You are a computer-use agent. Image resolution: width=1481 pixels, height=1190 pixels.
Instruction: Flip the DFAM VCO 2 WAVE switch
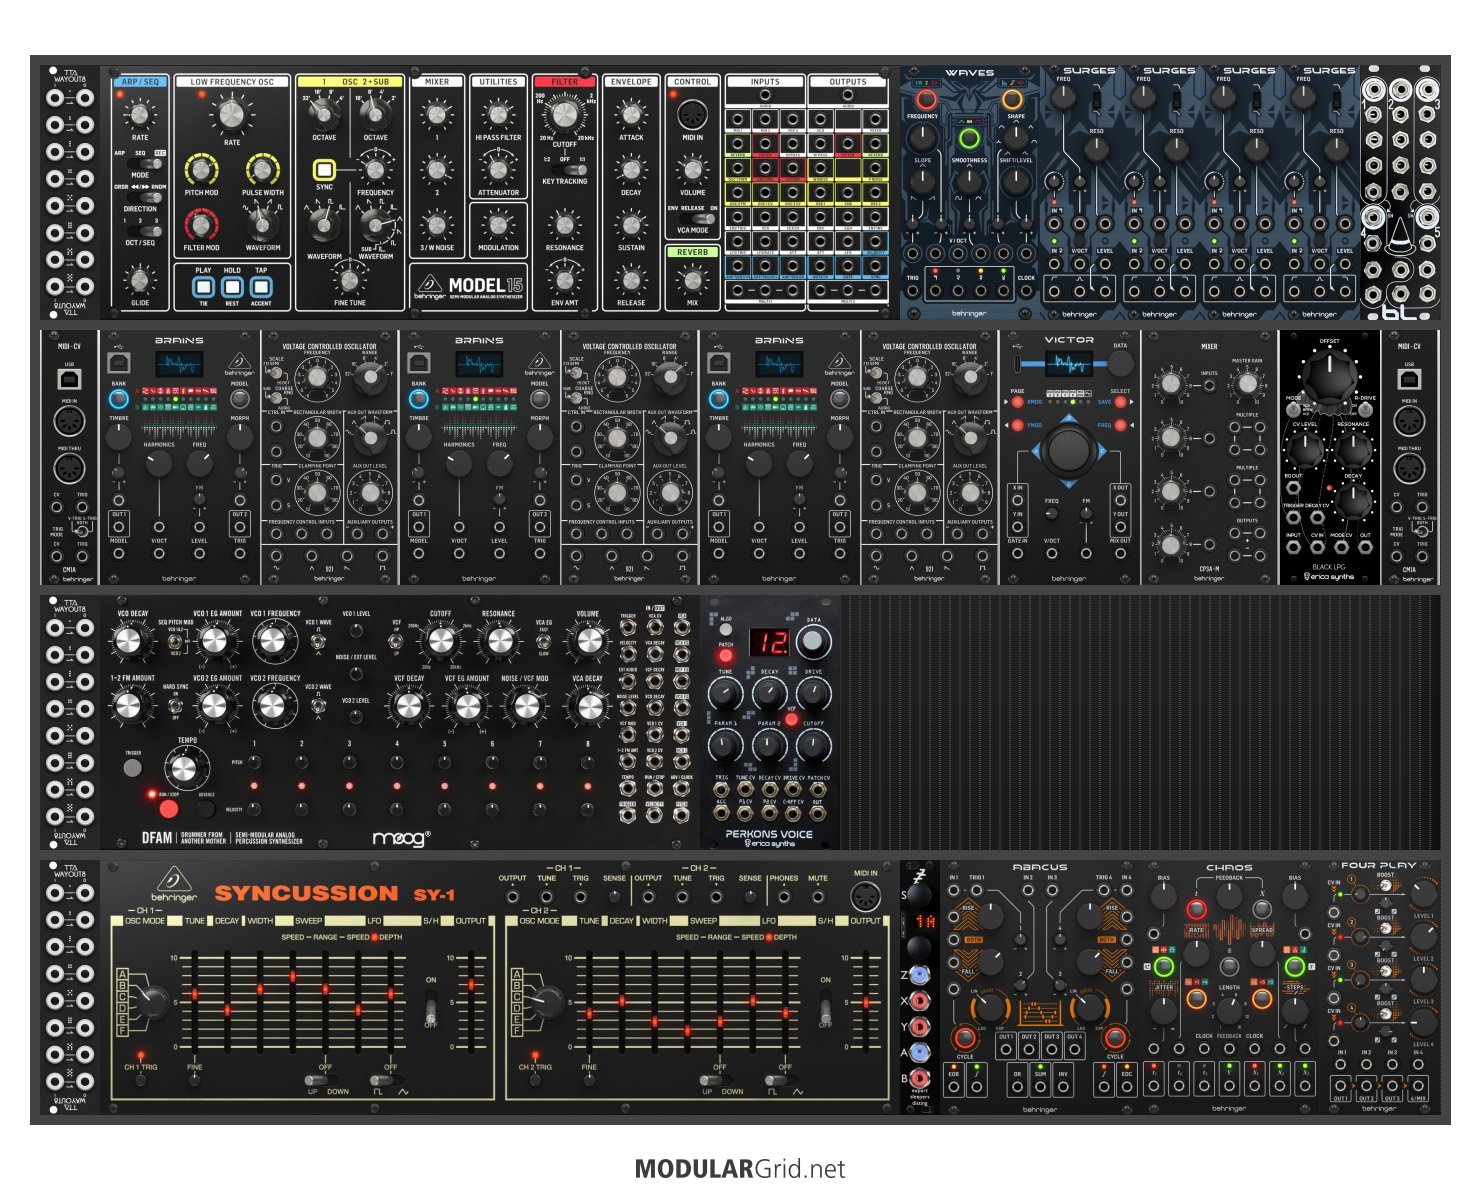click(x=318, y=707)
